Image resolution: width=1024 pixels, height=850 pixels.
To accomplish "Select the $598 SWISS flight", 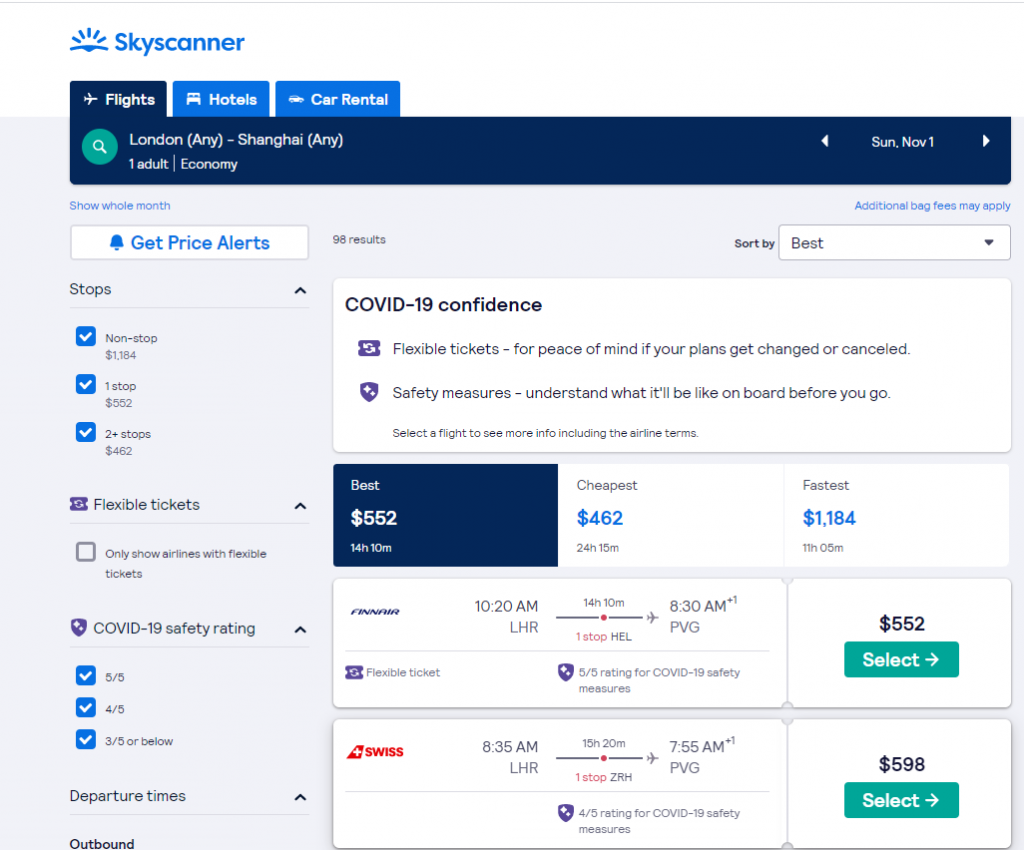I will (901, 800).
